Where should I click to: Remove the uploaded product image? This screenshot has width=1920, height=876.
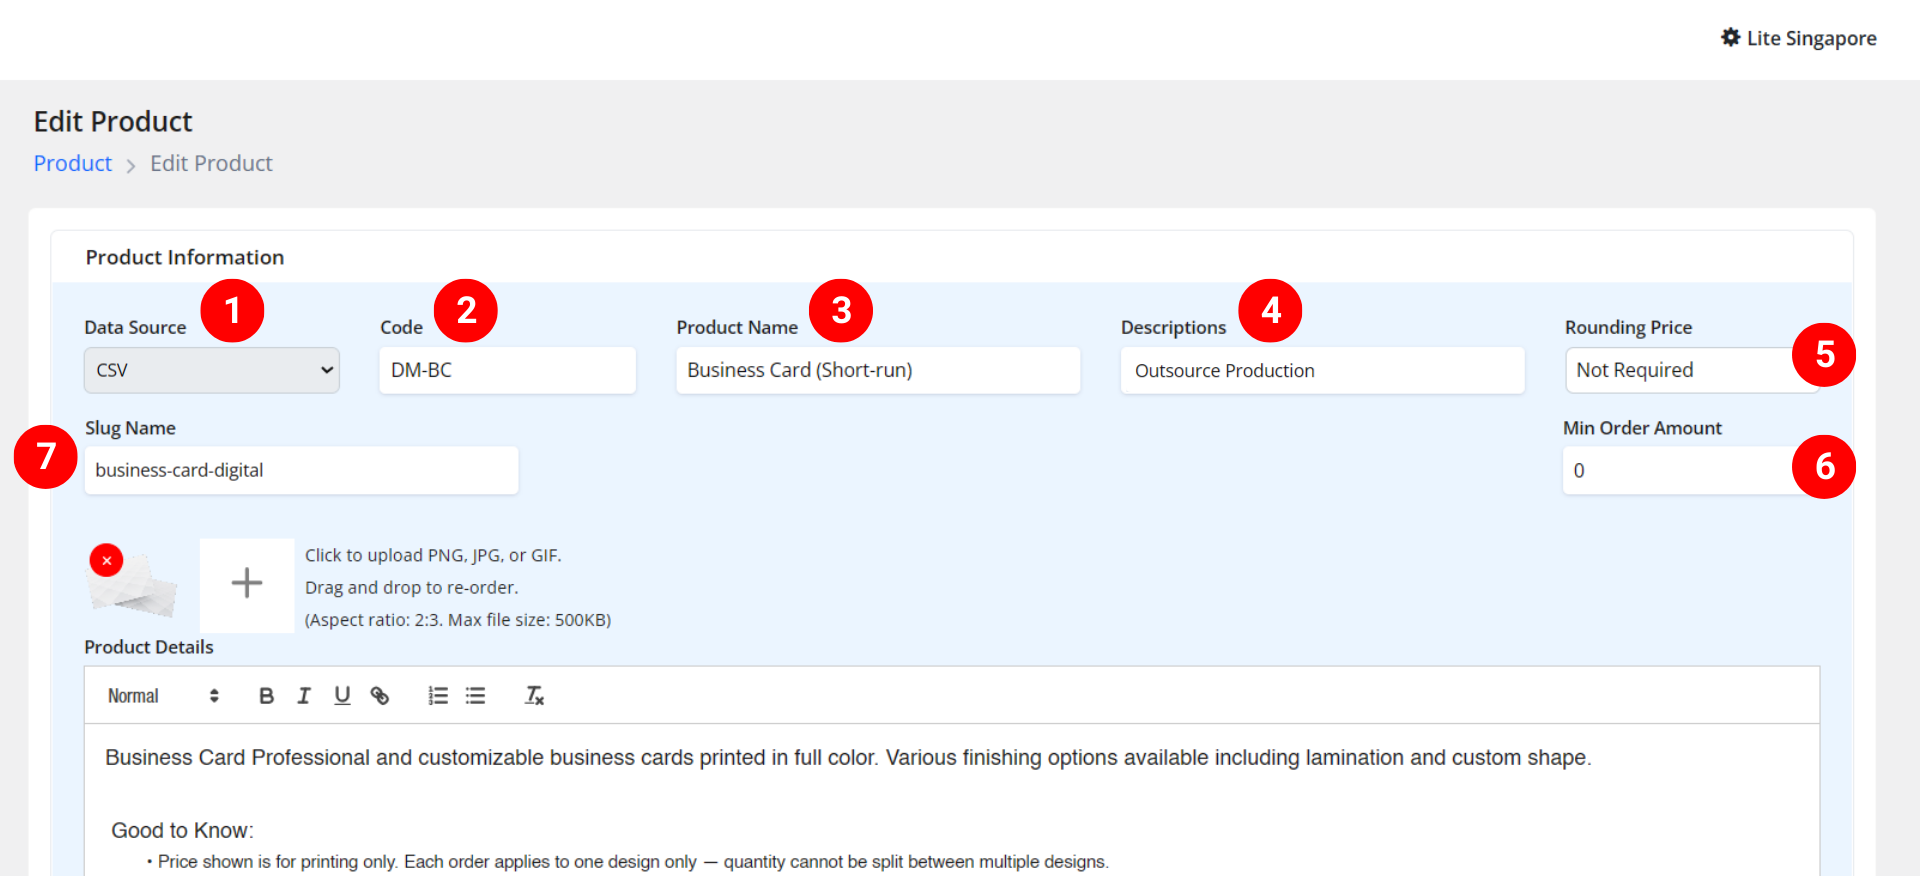coord(106,561)
